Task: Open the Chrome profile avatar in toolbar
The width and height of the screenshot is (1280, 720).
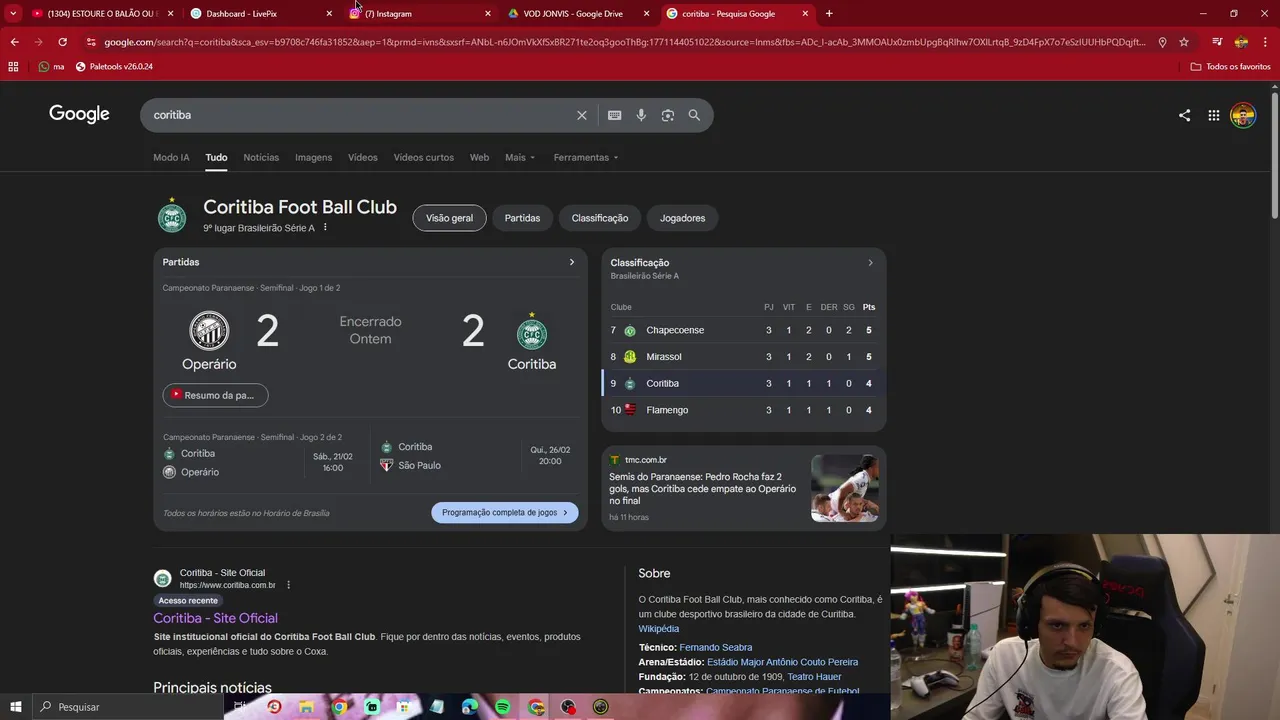Action: [1241, 42]
